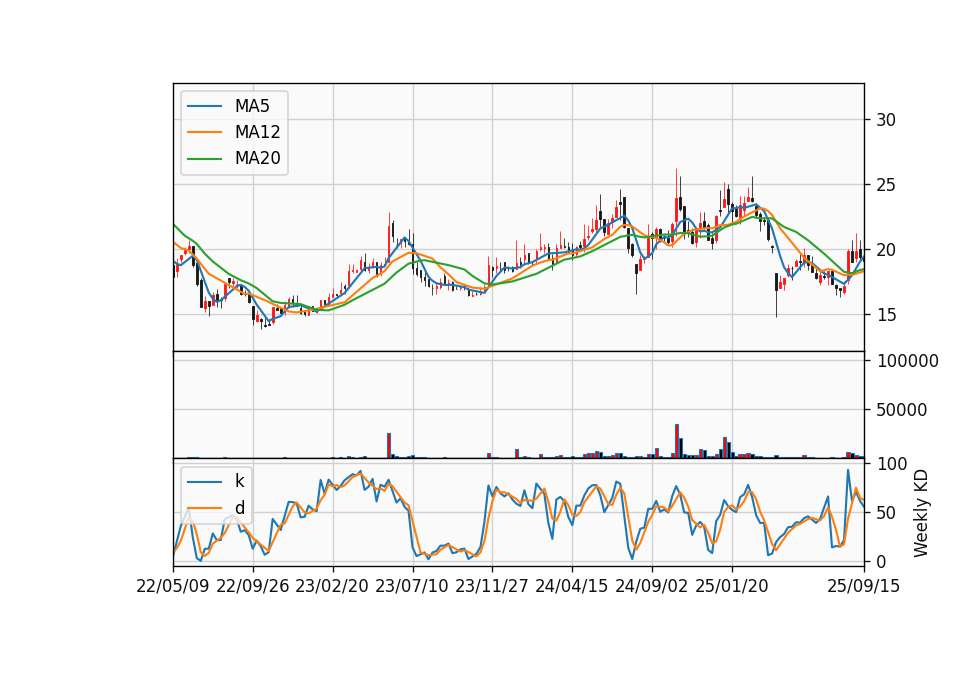Click the MA20 legend label
Viewport: 960px width, 690px height.
(x=257, y=158)
